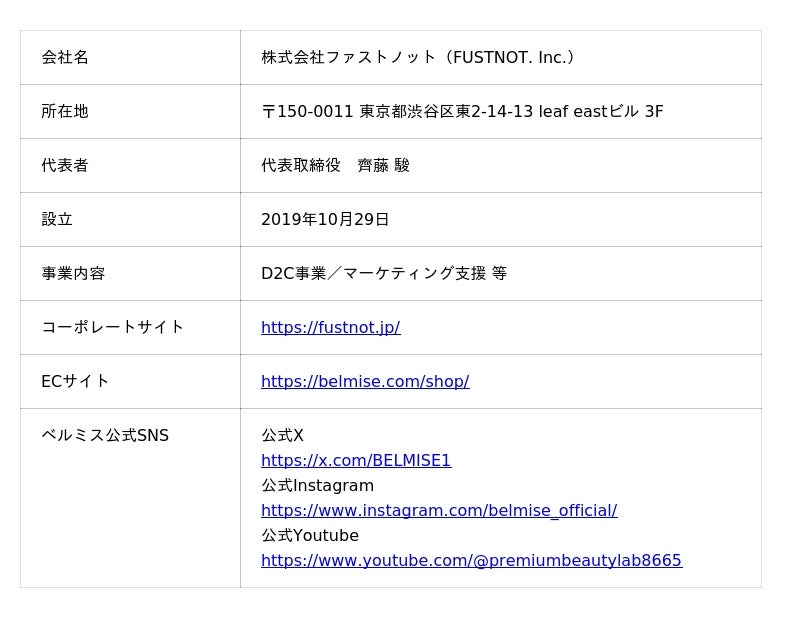800x618 pixels.
Task: Click the ECサイト row label
Action: (x=75, y=381)
